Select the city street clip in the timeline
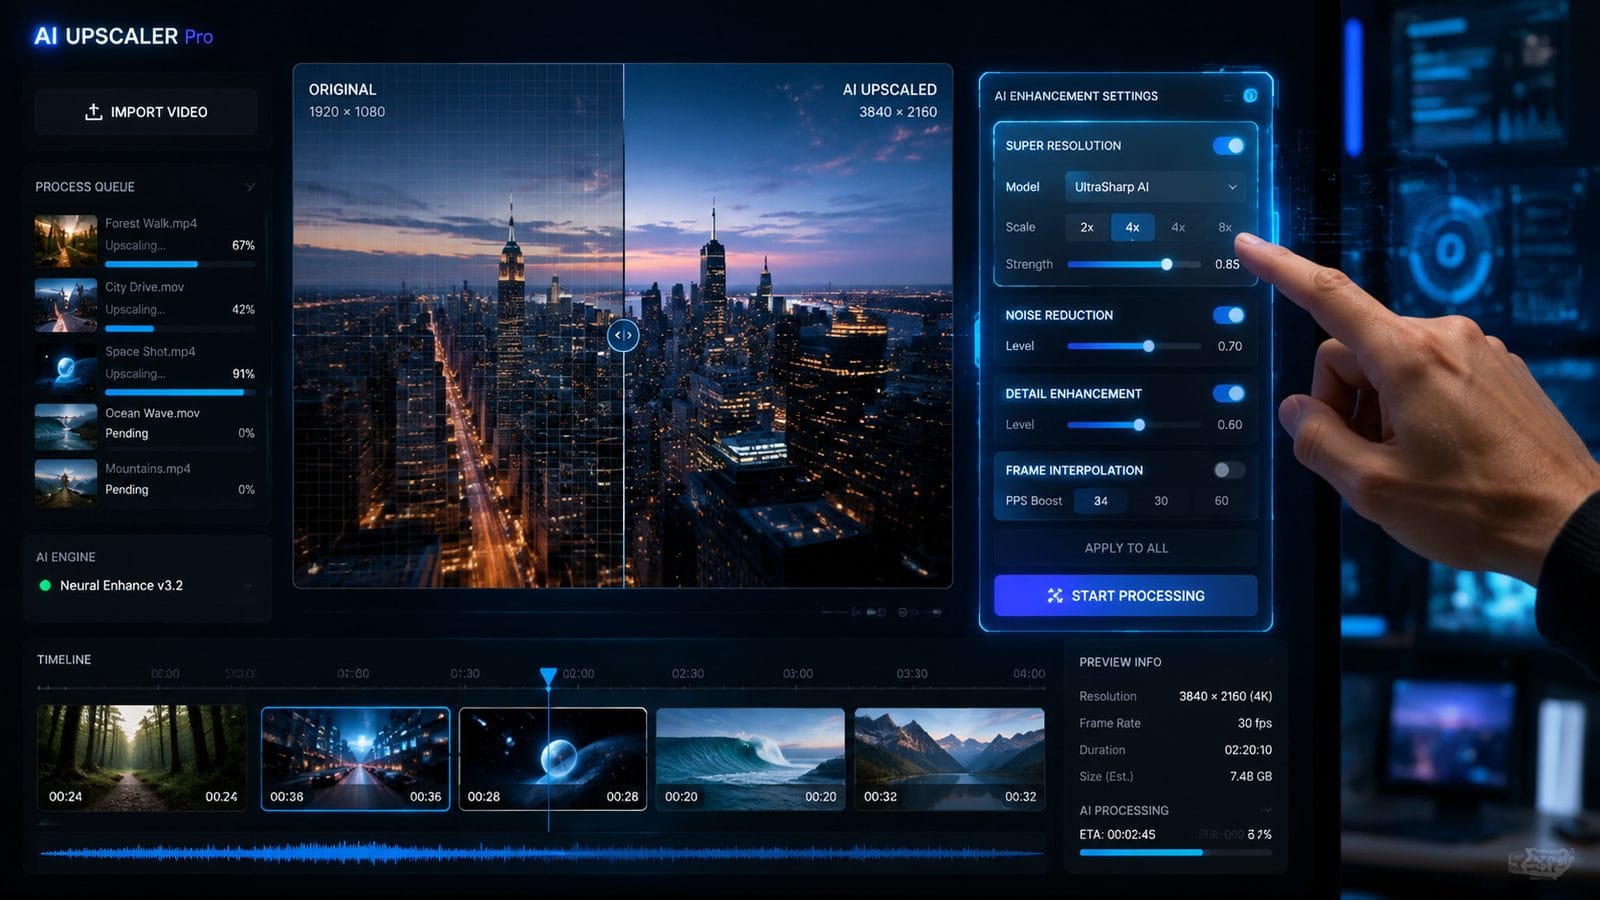The image size is (1600, 900). pos(355,758)
